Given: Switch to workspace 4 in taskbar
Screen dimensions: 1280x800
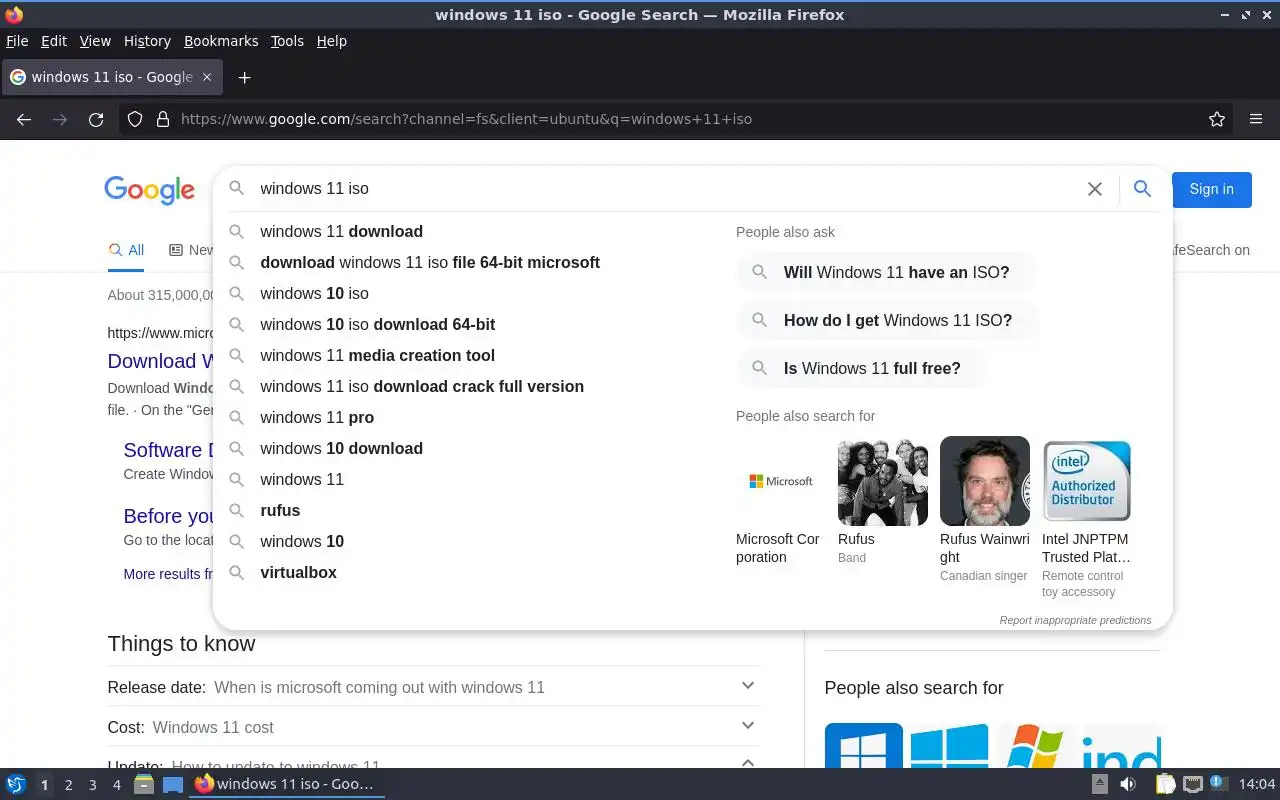Looking at the screenshot, I should 116,785.
